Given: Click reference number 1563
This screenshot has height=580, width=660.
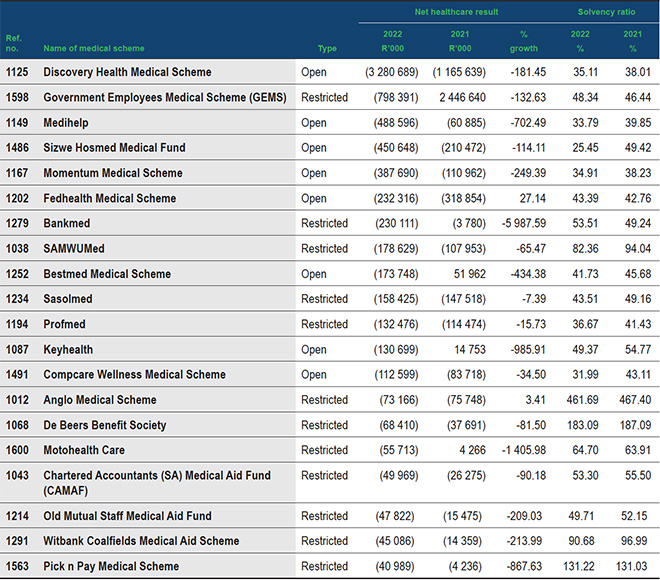Looking at the screenshot, I should point(17,566).
